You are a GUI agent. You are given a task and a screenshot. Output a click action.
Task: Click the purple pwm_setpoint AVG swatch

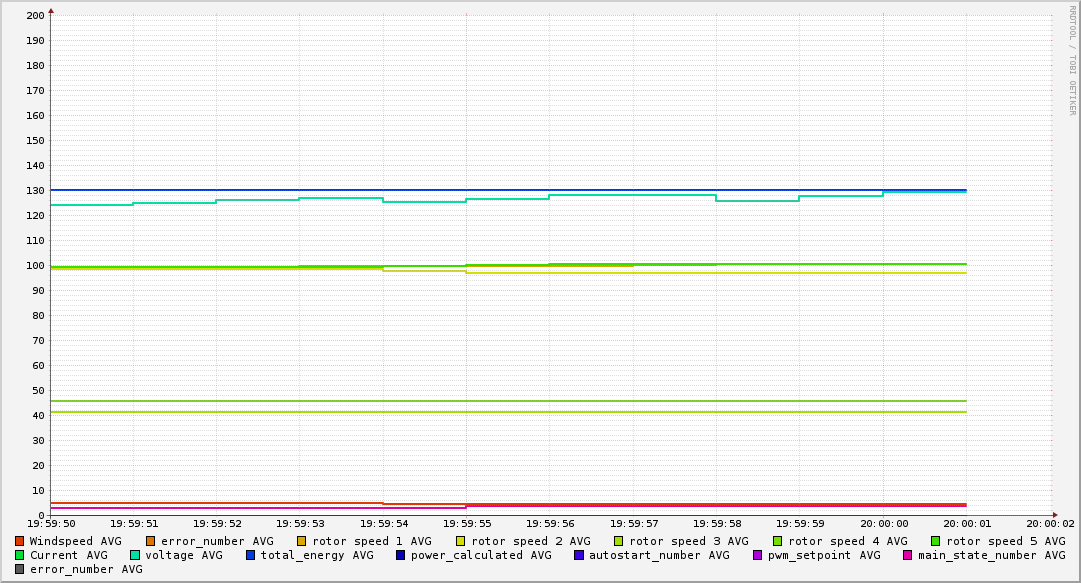(758, 555)
